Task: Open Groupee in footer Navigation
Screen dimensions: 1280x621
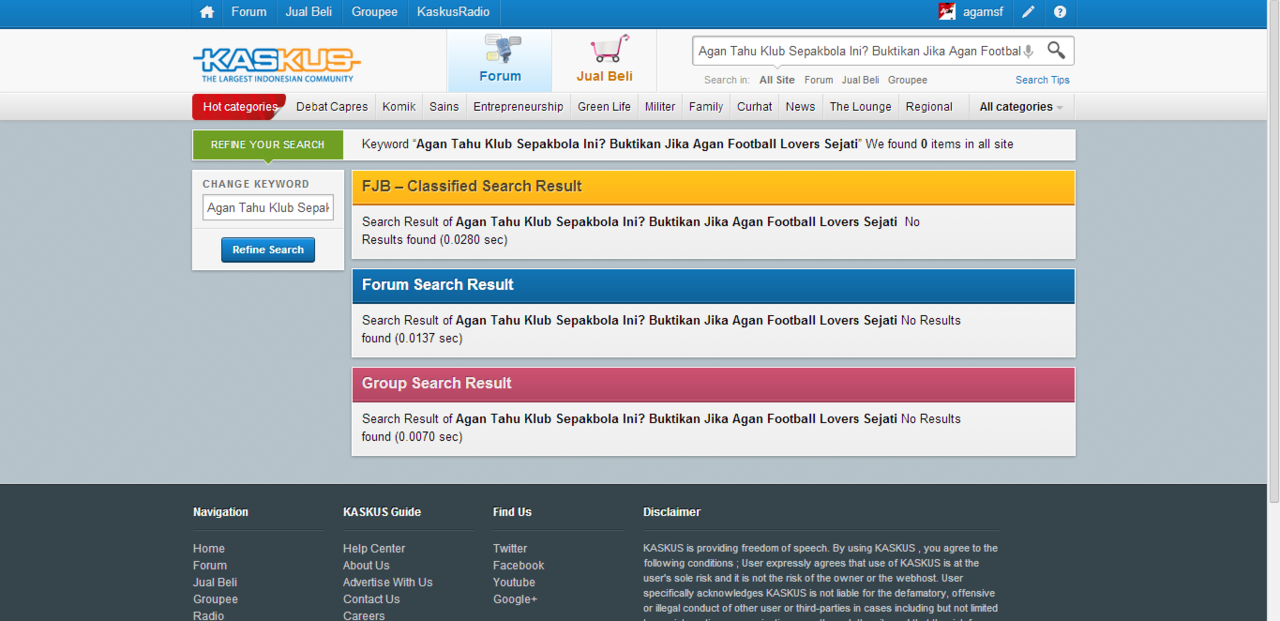Action: [215, 600]
